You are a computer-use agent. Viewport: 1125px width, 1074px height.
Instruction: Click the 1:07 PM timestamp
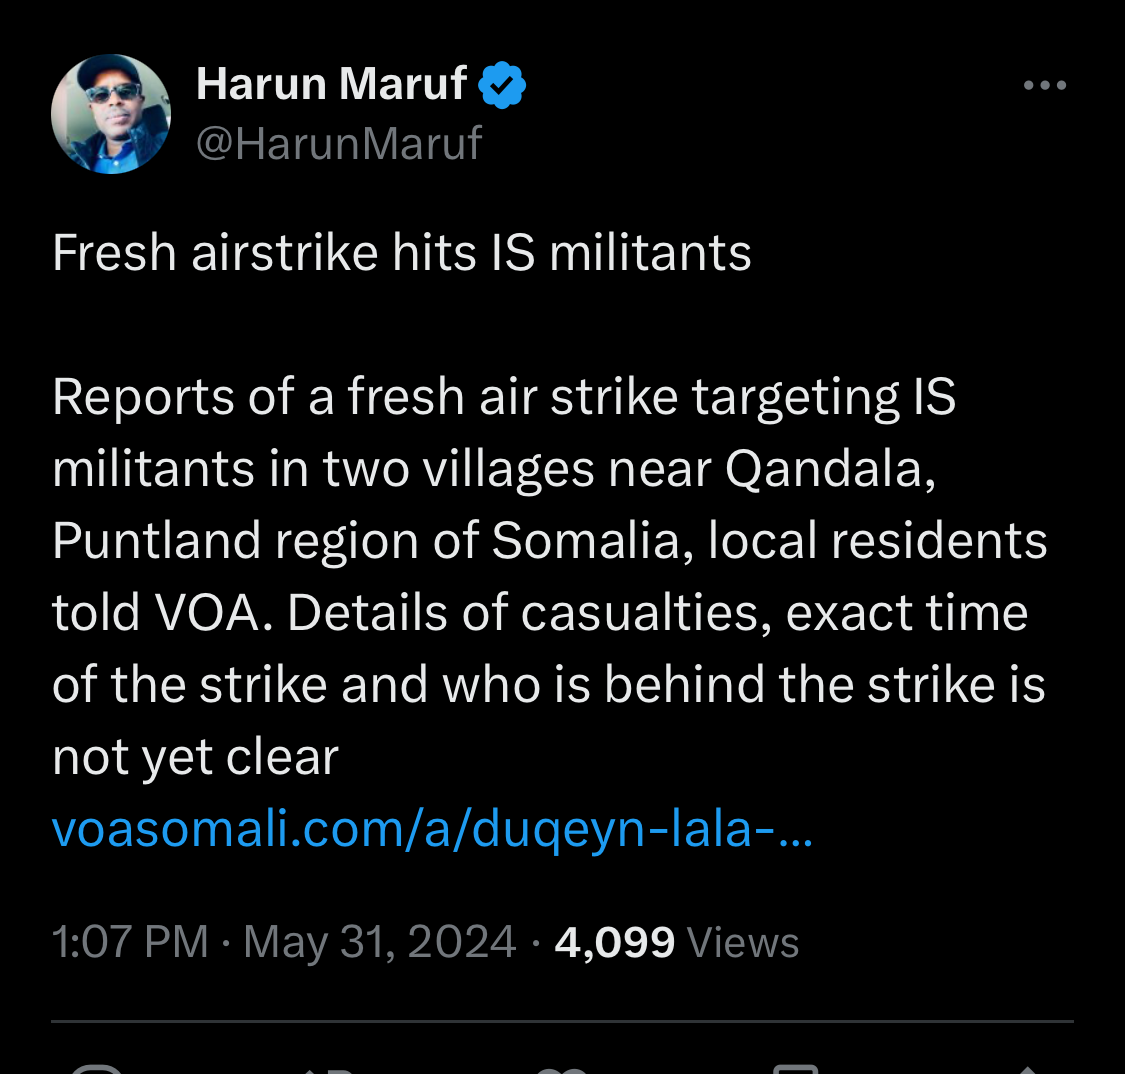click(x=130, y=941)
